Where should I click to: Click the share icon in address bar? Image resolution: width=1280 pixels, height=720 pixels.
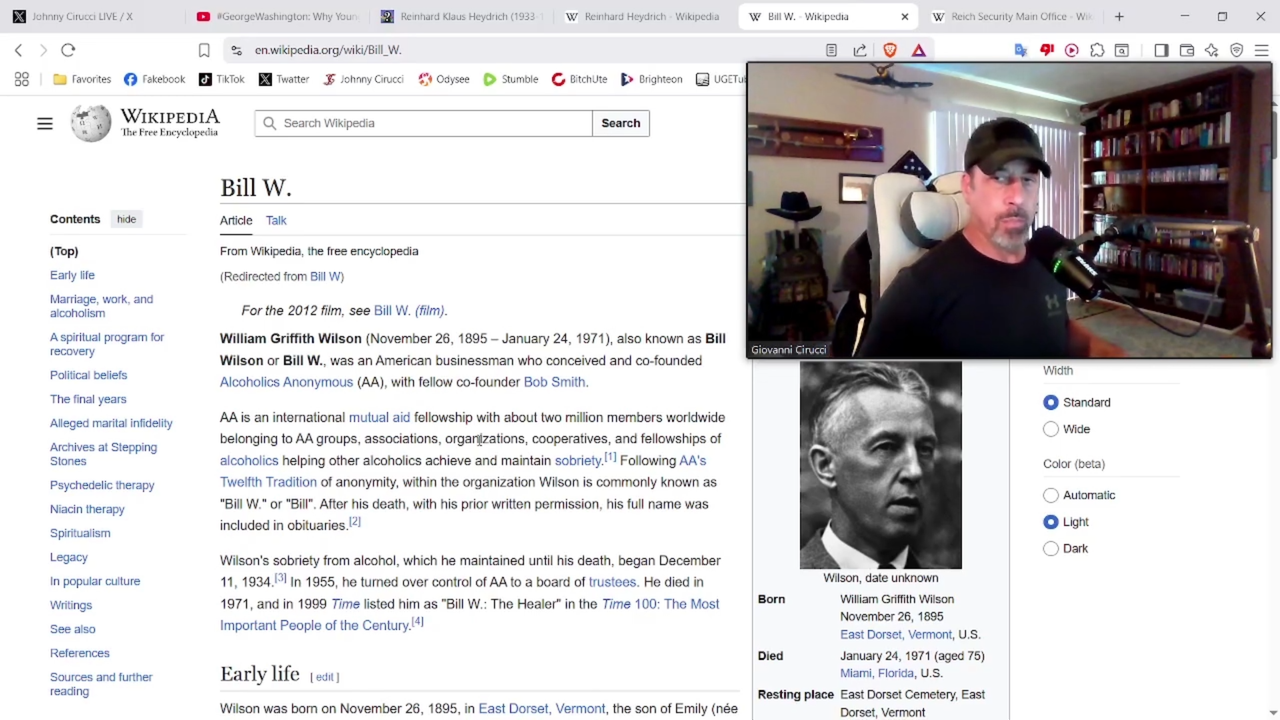click(860, 50)
